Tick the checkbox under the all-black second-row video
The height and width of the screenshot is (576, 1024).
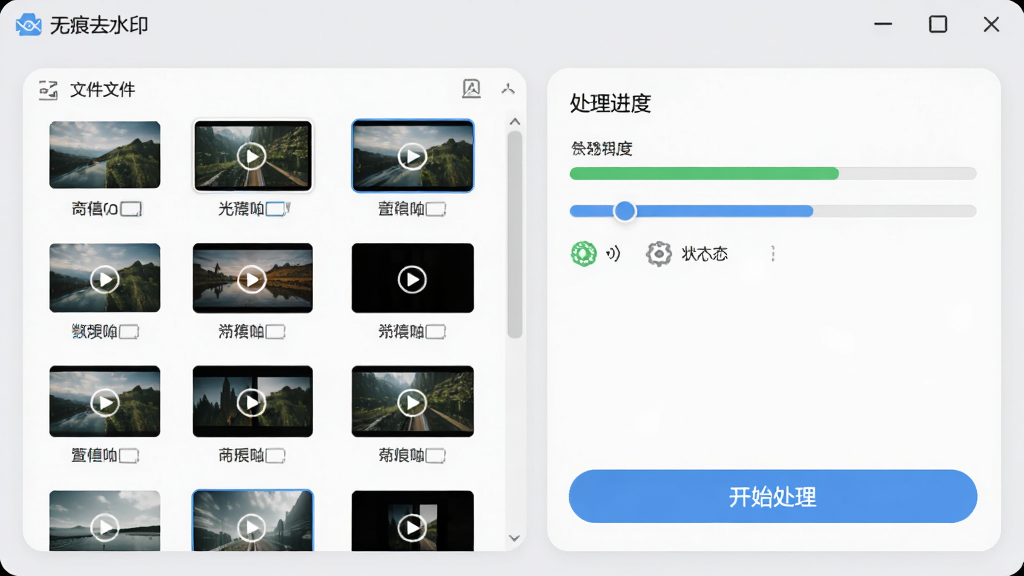click(x=436, y=332)
